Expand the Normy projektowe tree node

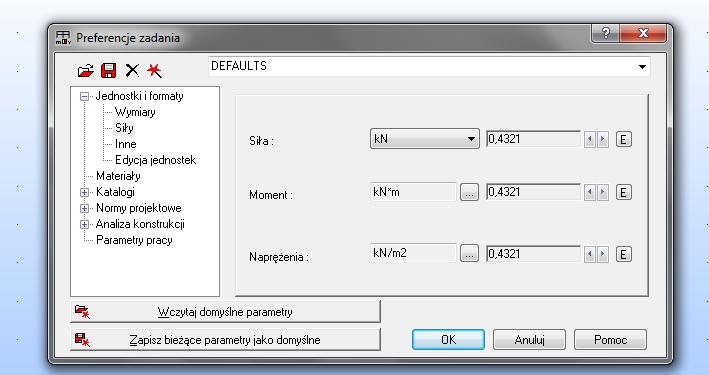[x=84, y=209]
